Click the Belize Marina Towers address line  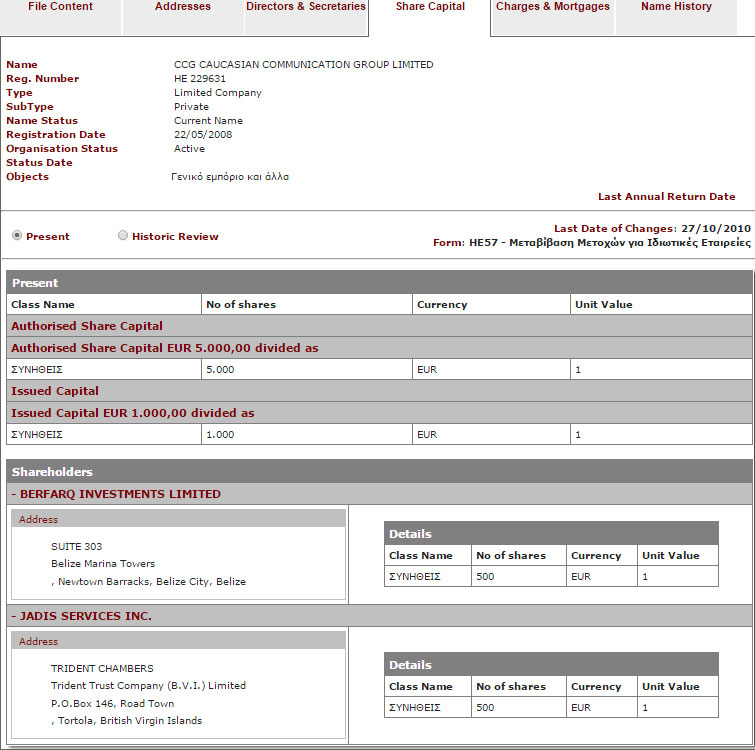click(x=103, y=563)
